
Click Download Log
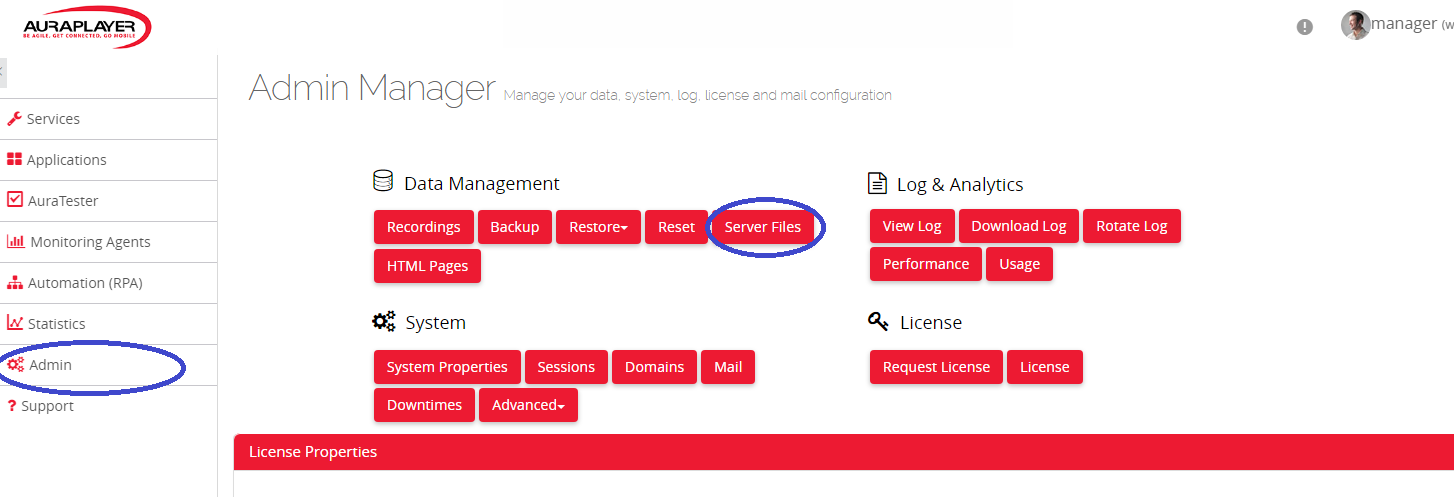pyautogui.click(x=1019, y=226)
